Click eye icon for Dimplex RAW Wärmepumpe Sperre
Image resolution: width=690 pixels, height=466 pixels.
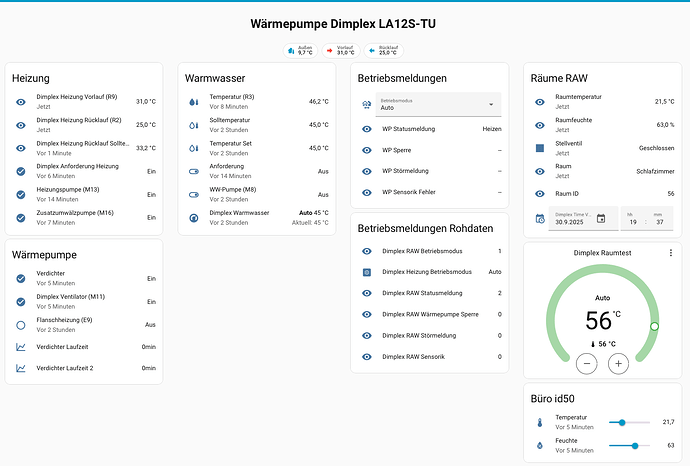click(x=367, y=315)
